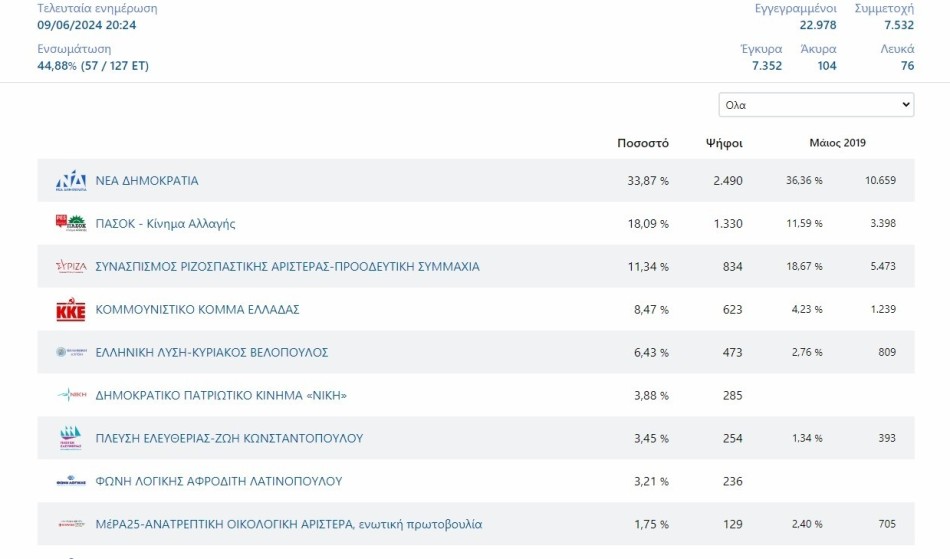Open ΔΗΜΟΚΡΑΤΙΚΟ ΠΑΤΡΙΩΤΙΚΟ ΚΙΝΗΜΑ «ΝΙΚΗ» link
This screenshot has width=950, height=559.
[221, 395]
